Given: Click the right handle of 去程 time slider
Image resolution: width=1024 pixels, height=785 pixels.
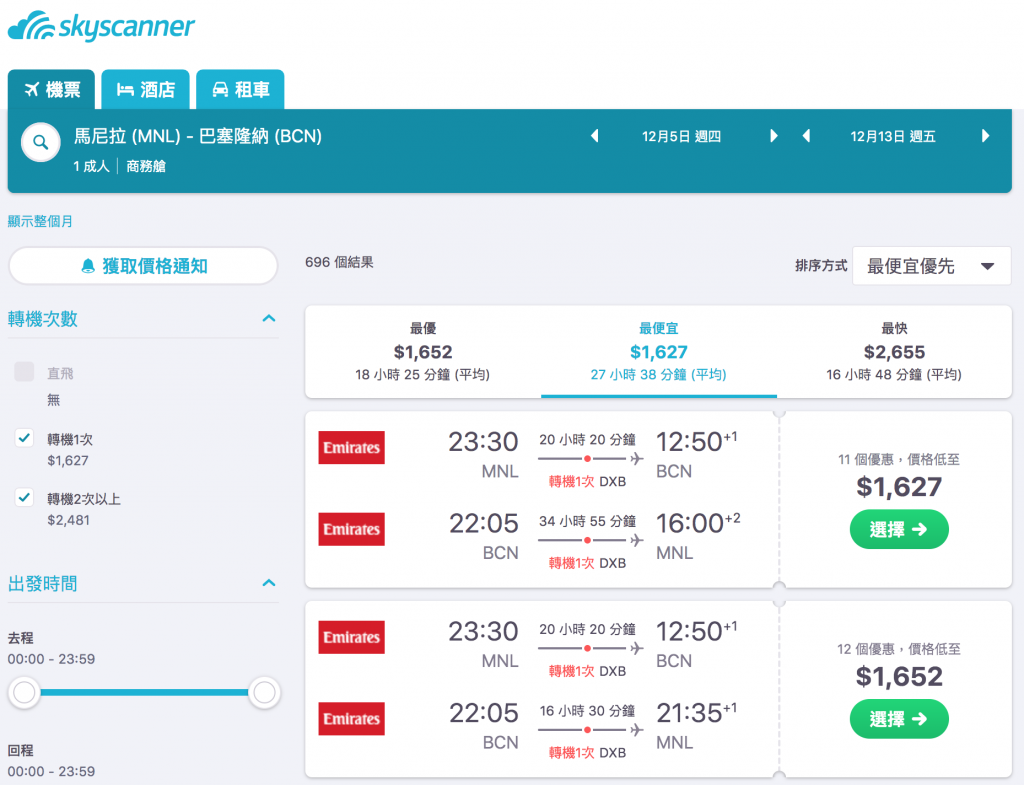Looking at the screenshot, I should [264, 692].
